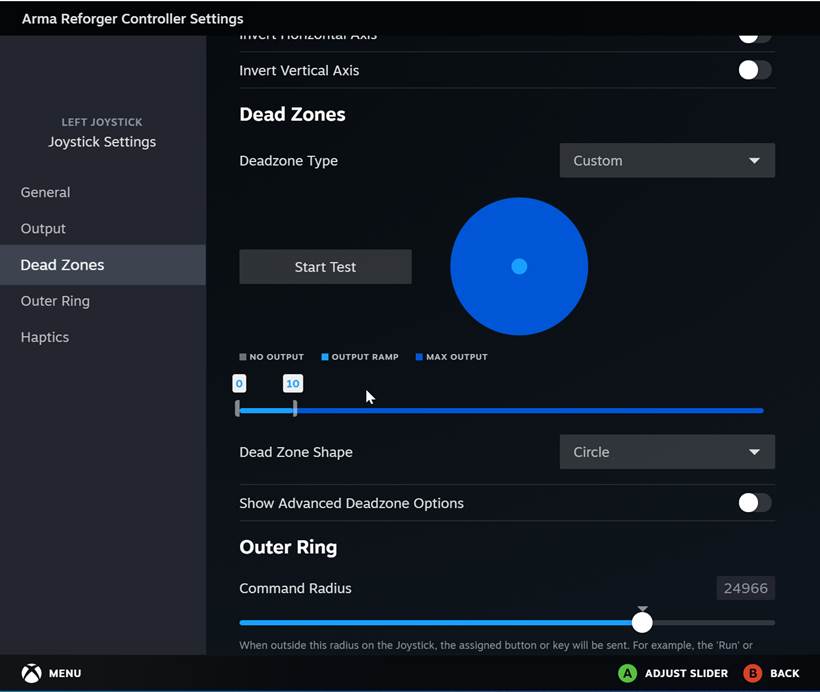Image resolution: width=820 pixels, height=692 pixels.
Task: Click the Outer Ring section heading
Action: (x=288, y=547)
